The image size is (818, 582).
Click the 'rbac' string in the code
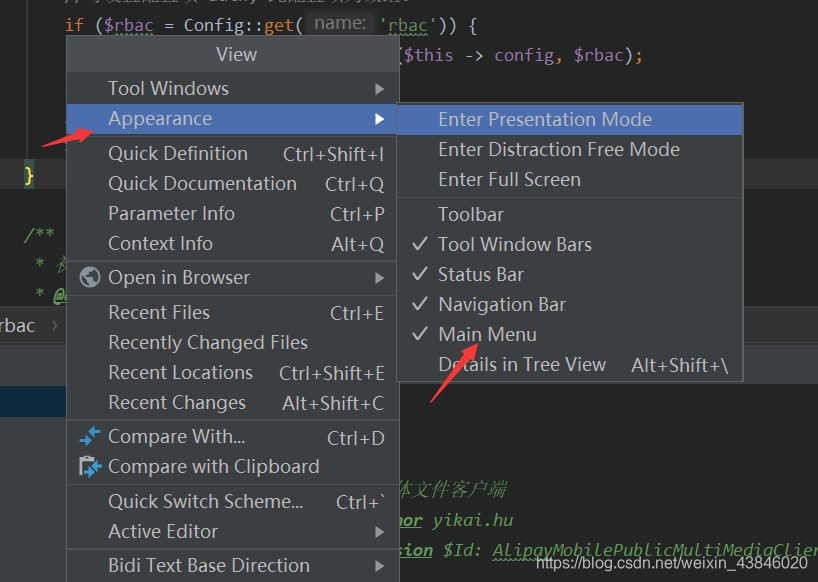(407, 25)
